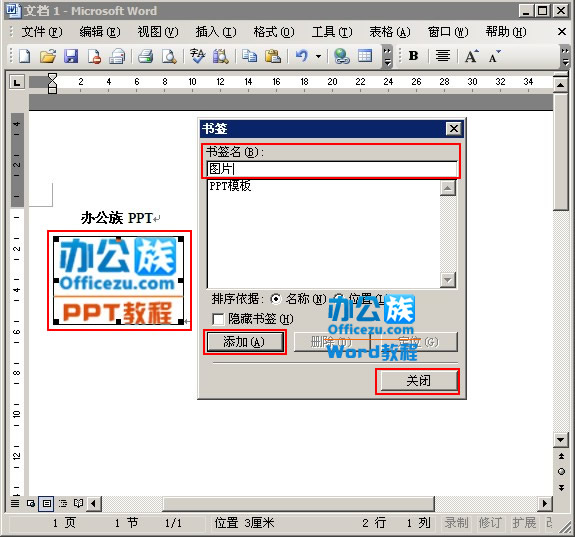Click the Insert Table icon
575x537 pixels.
coord(365,56)
